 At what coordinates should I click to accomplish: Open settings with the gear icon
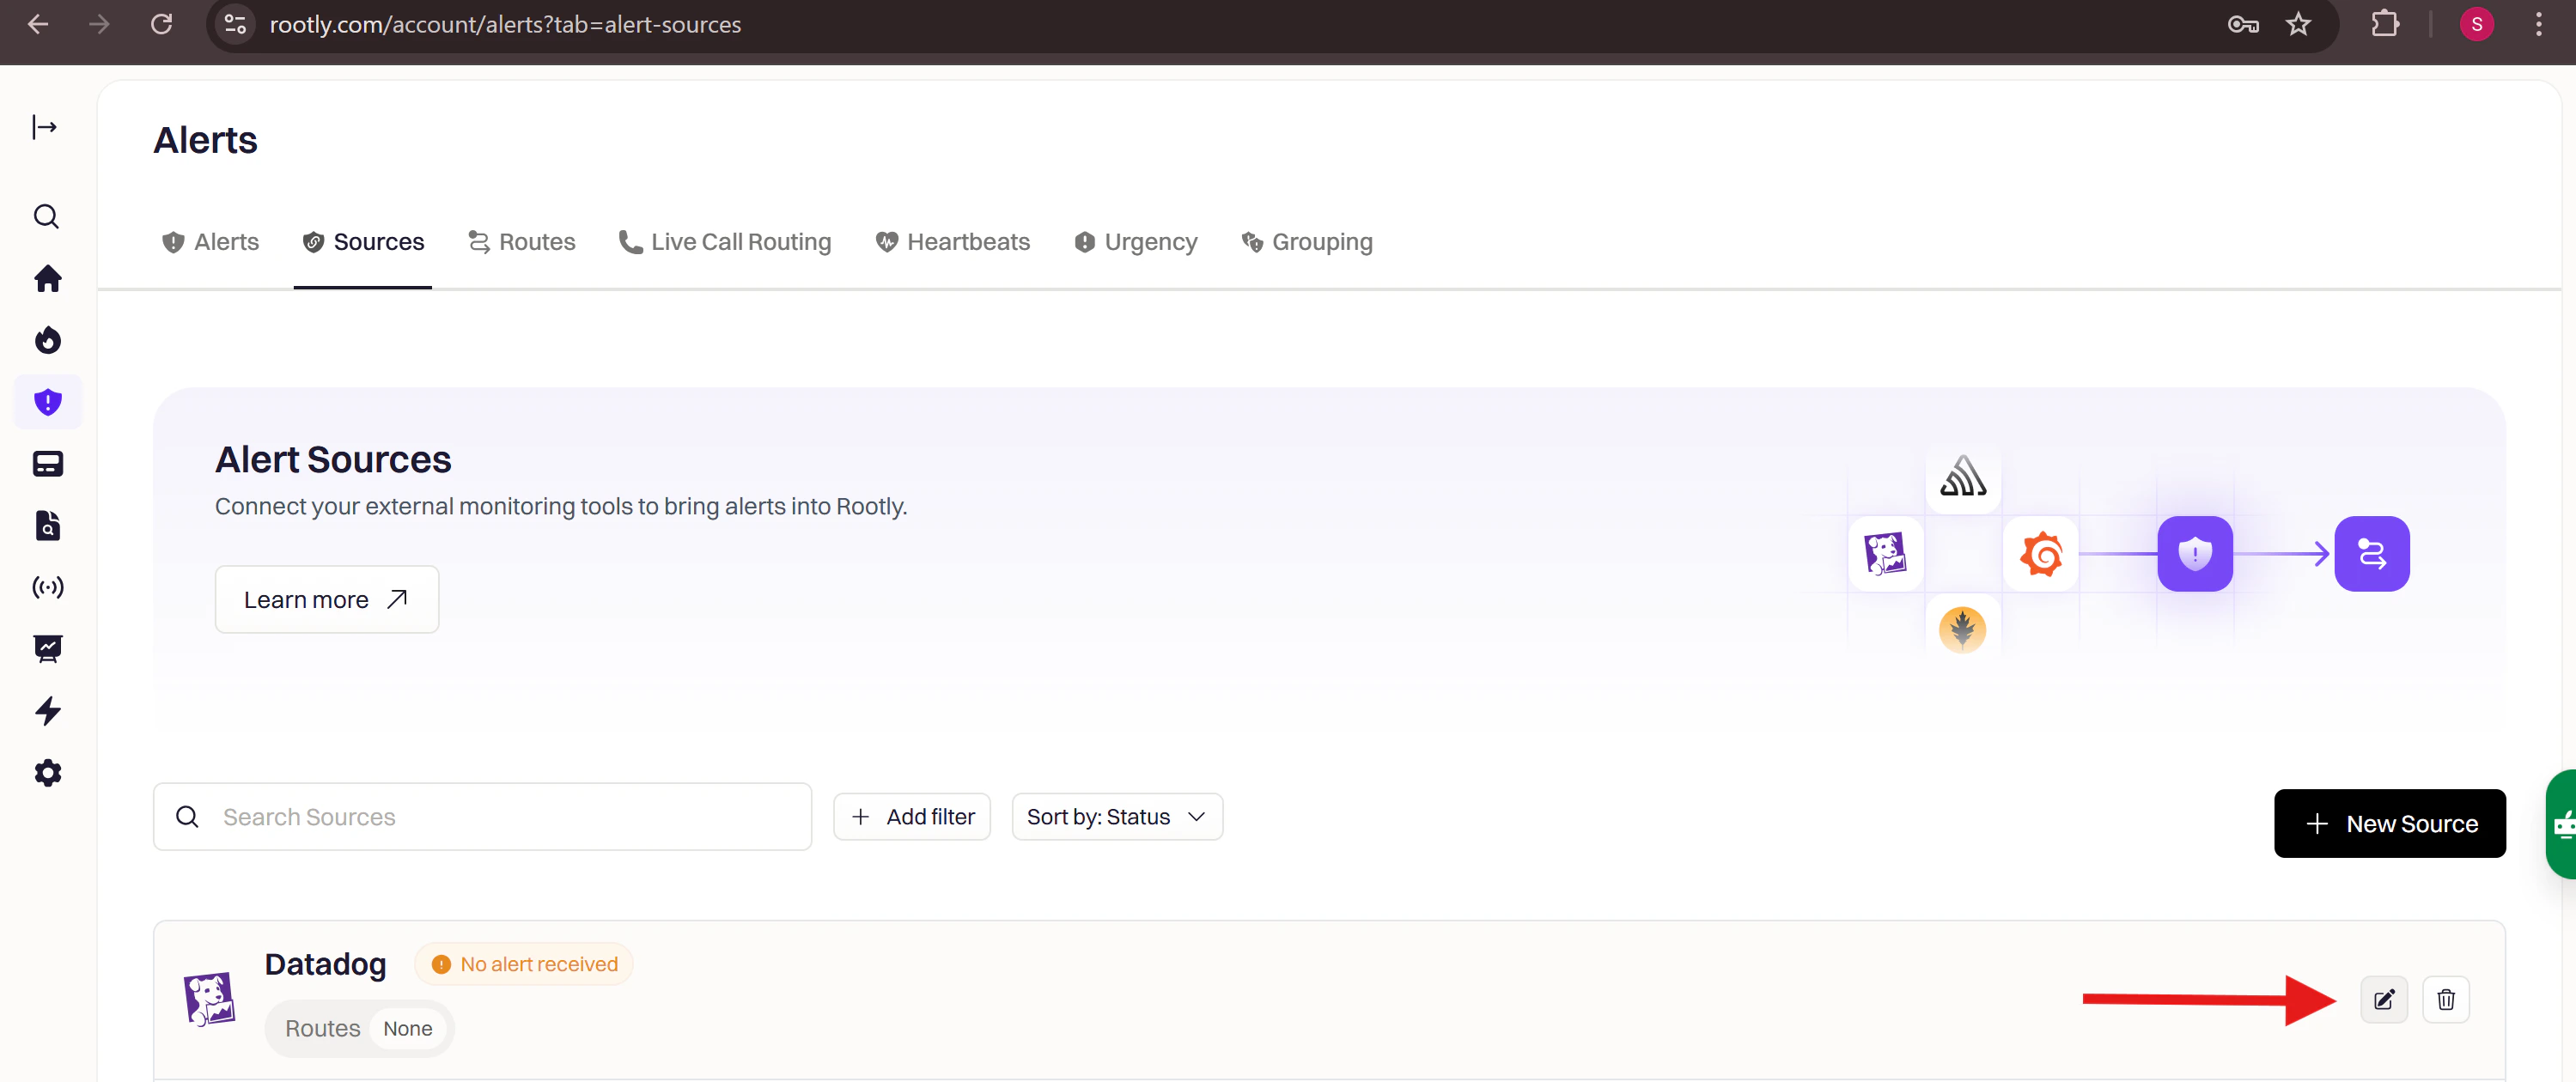tap(47, 772)
